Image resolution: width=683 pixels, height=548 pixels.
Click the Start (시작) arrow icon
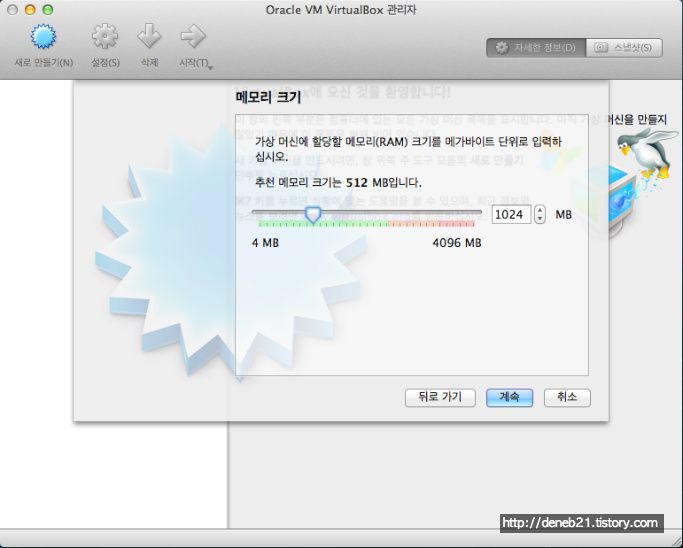coord(193,36)
